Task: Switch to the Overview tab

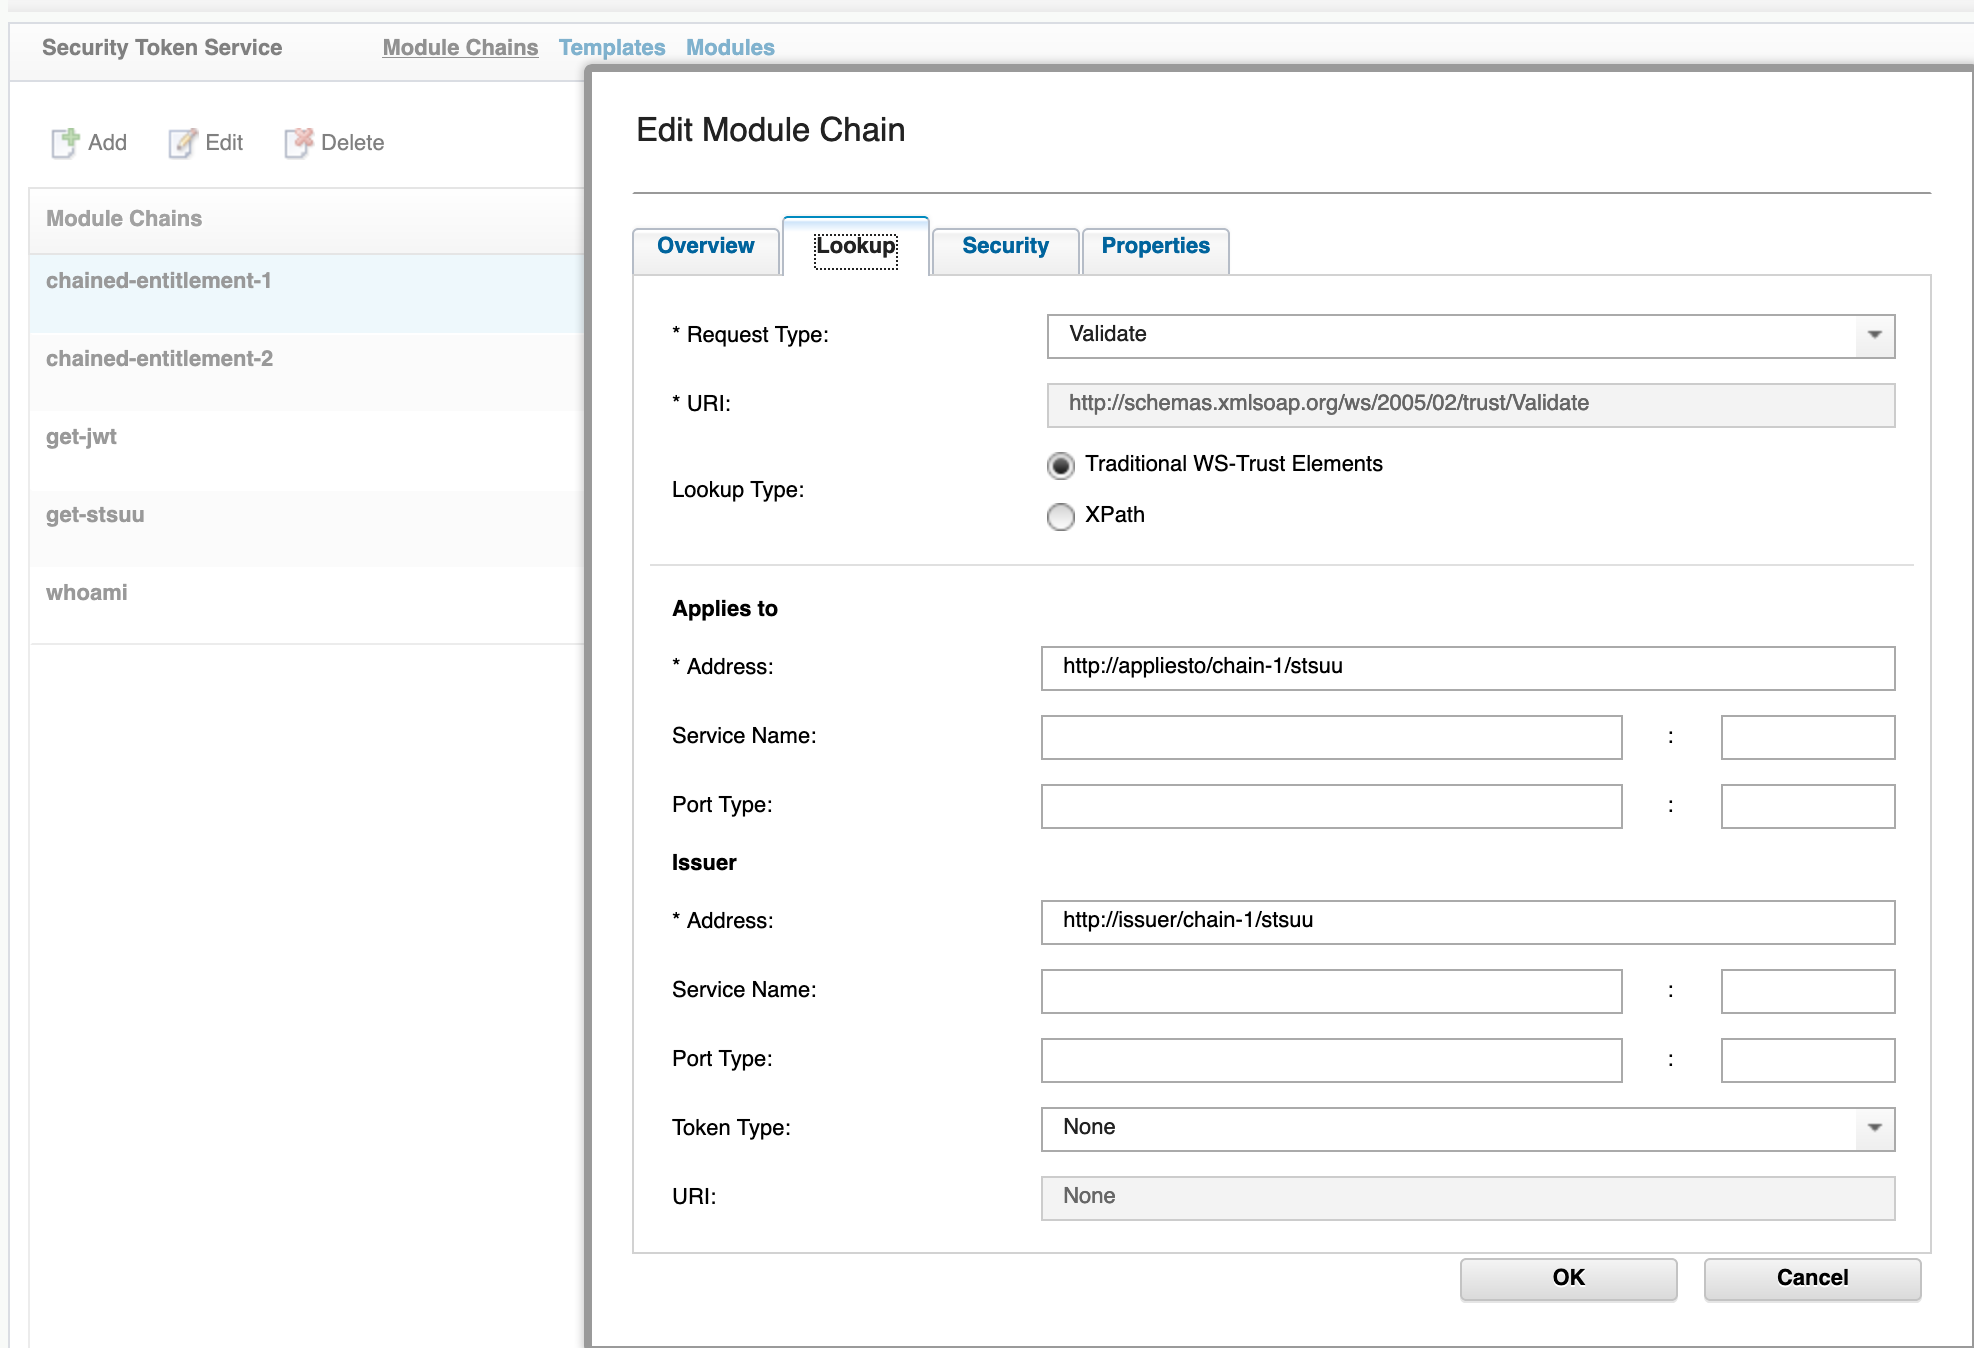Action: tap(705, 246)
